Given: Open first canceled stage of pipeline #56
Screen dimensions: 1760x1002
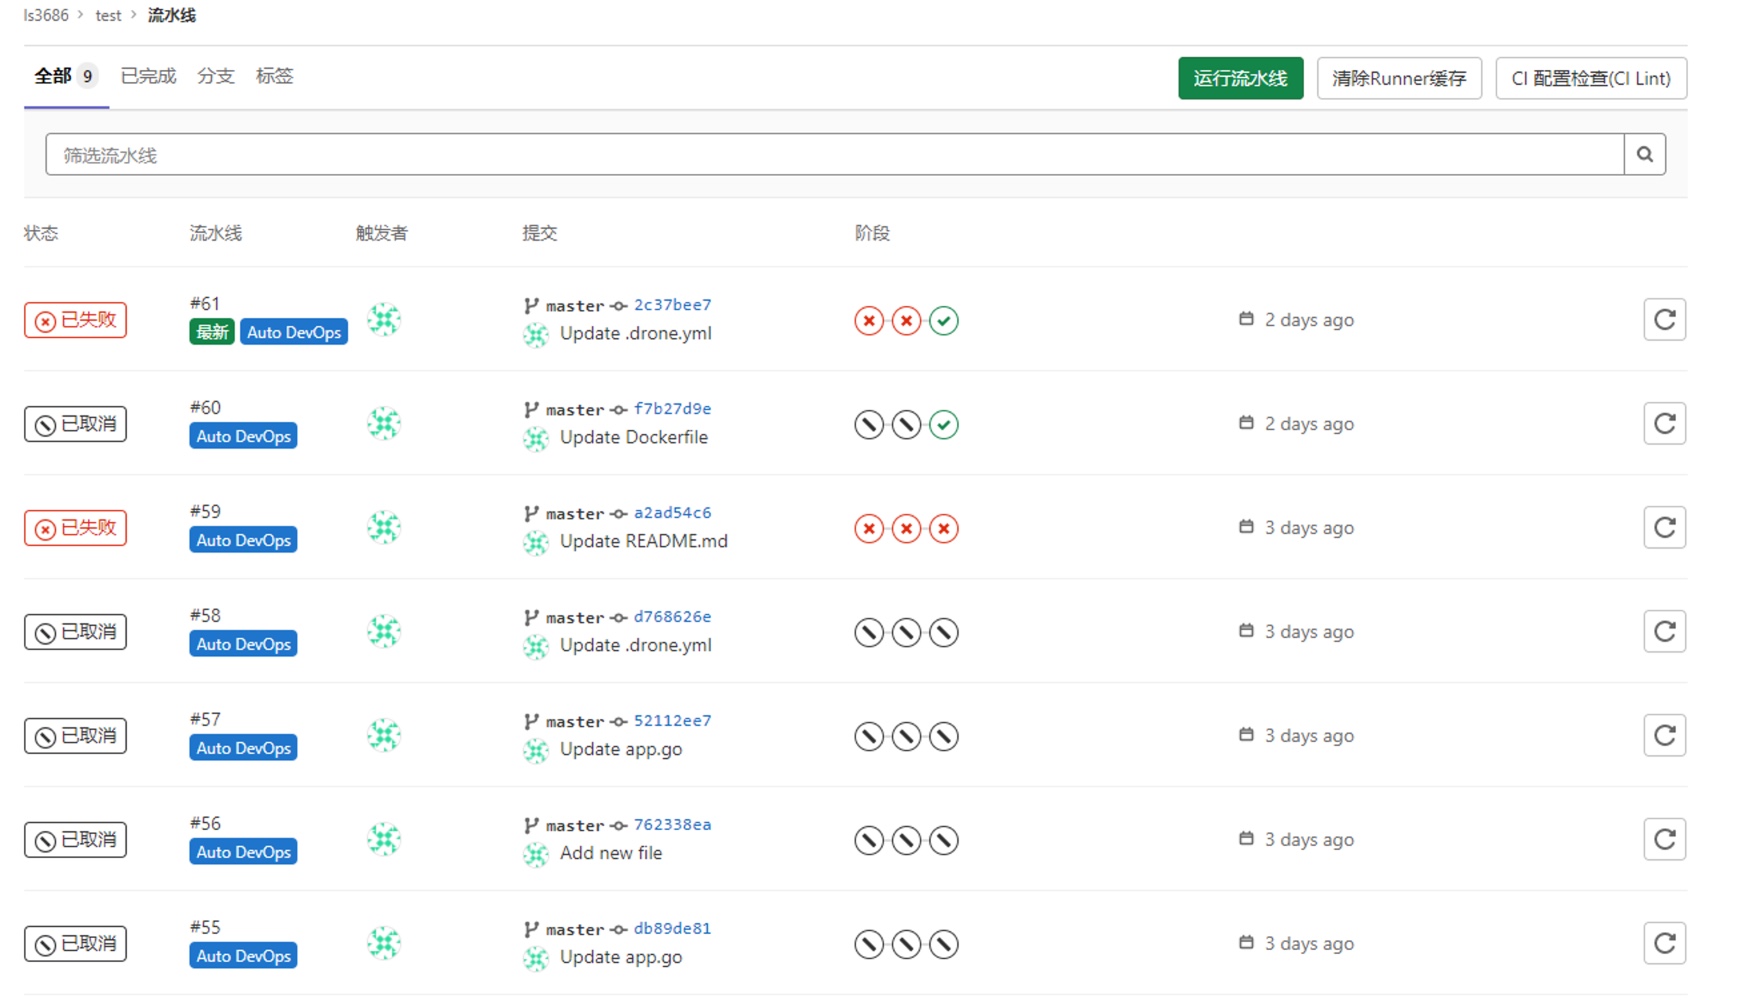Looking at the screenshot, I should [x=869, y=841].
